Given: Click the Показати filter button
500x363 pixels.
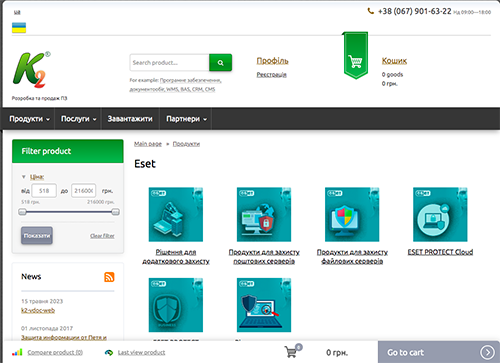Looking at the screenshot, I should pos(37,235).
